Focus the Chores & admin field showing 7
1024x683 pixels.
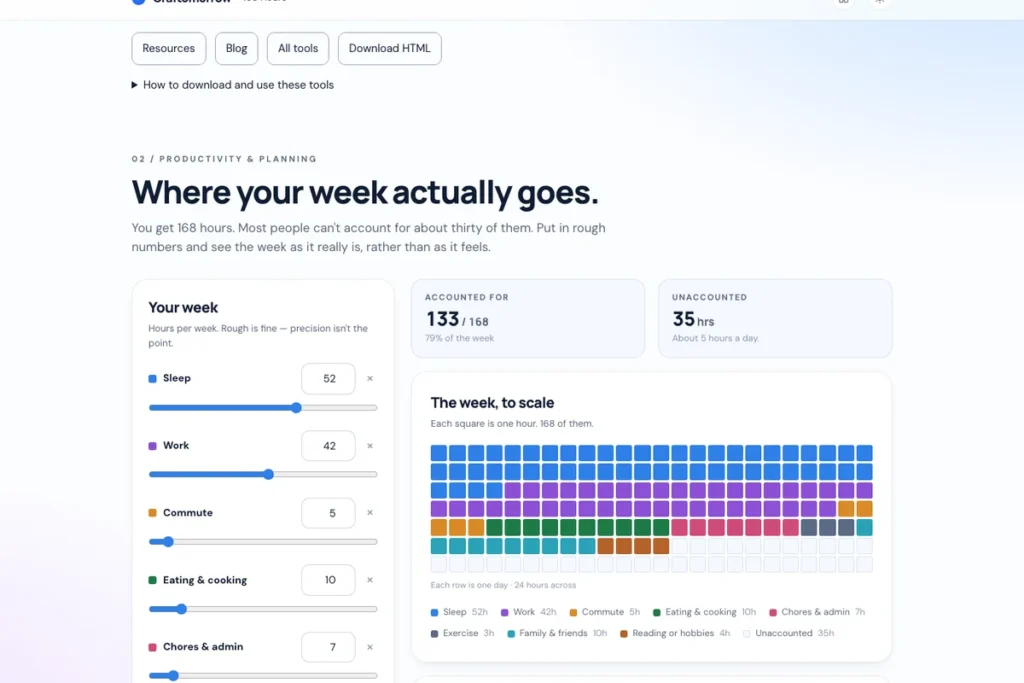[328, 647]
